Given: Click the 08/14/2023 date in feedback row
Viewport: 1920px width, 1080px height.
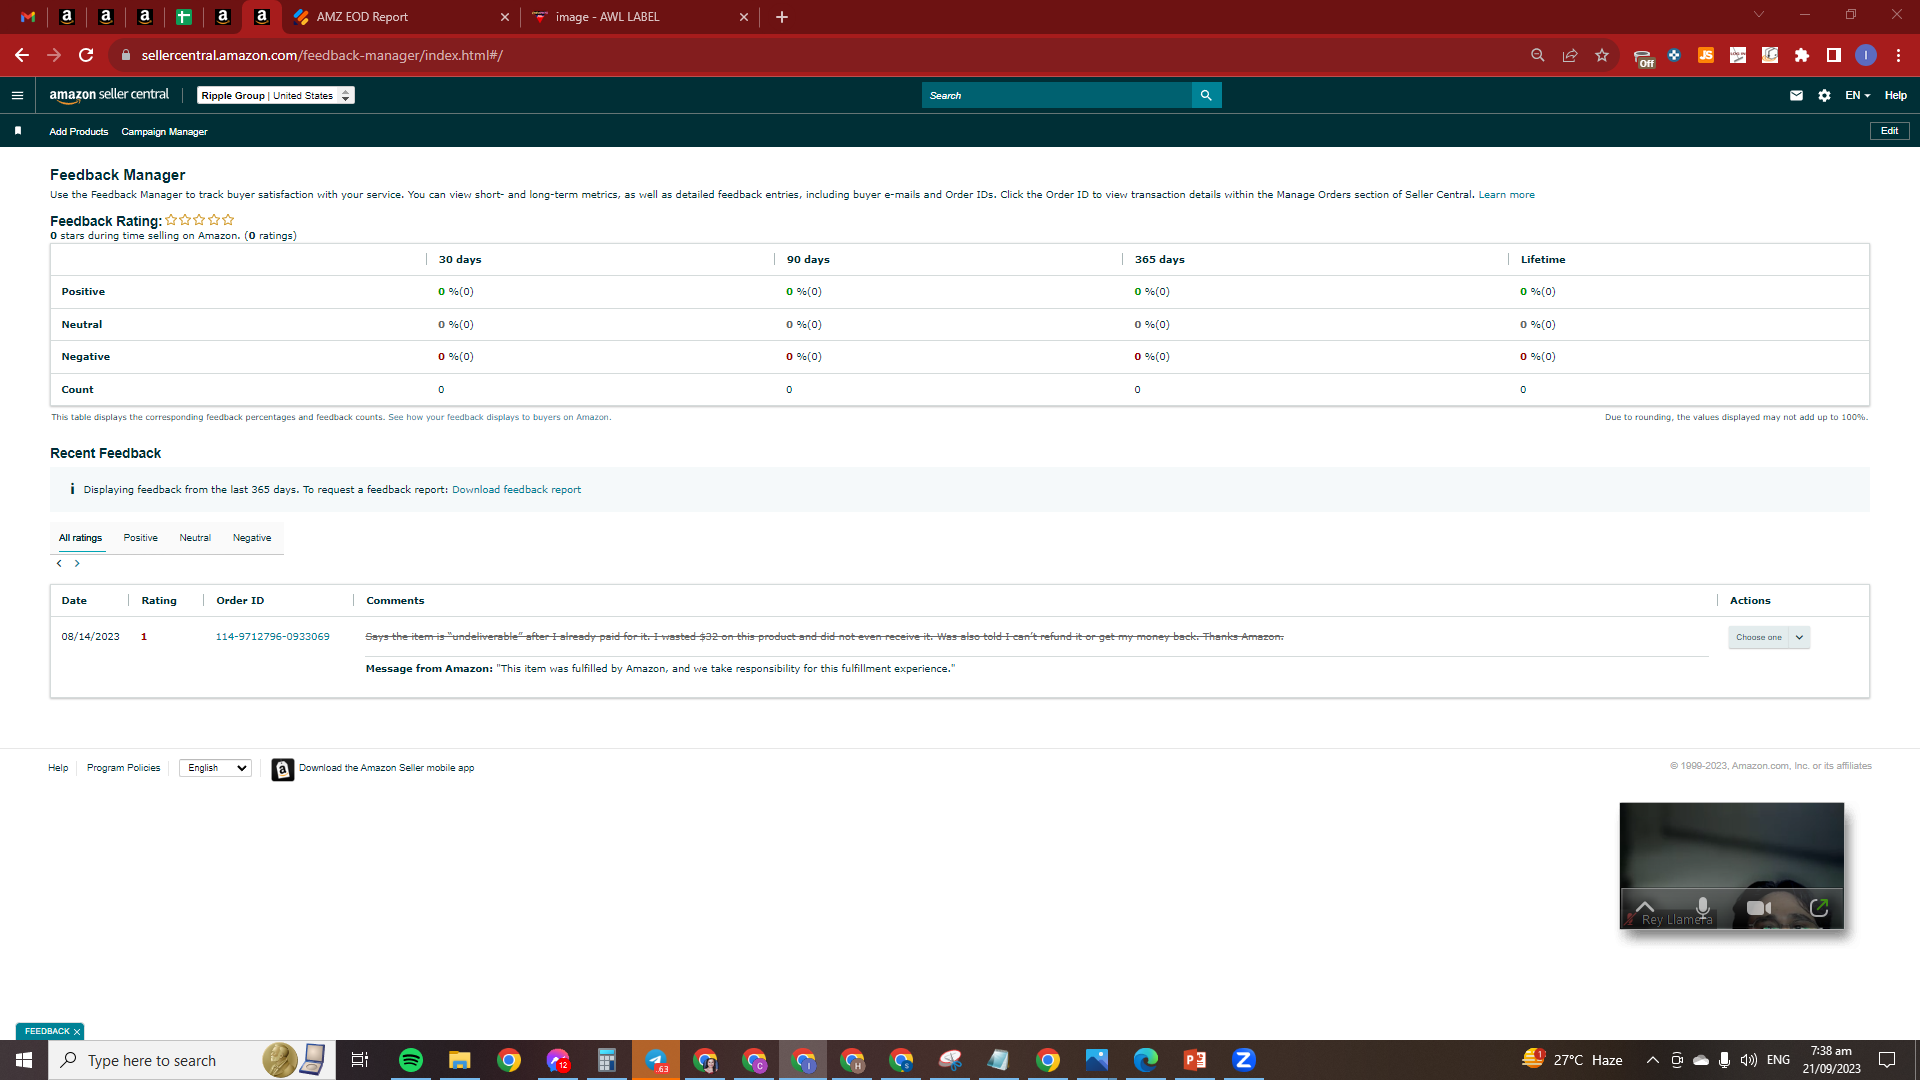Looking at the screenshot, I should pyautogui.click(x=90, y=637).
